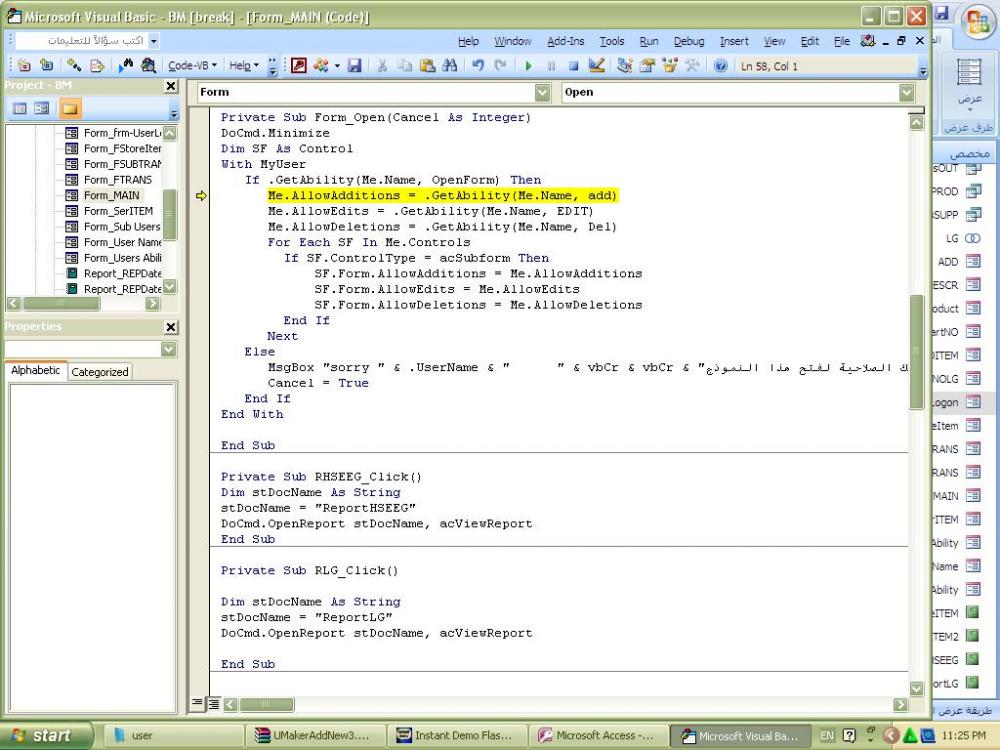Click the Microsoft Access taskbar button
The image size is (1000, 750).
pyautogui.click(x=598, y=736)
